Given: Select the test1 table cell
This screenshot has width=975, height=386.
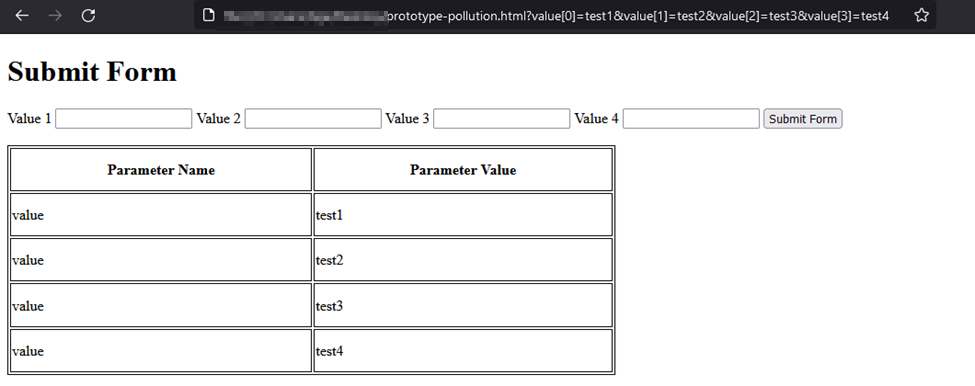Looking at the screenshot, I should [x=463, y=215].
